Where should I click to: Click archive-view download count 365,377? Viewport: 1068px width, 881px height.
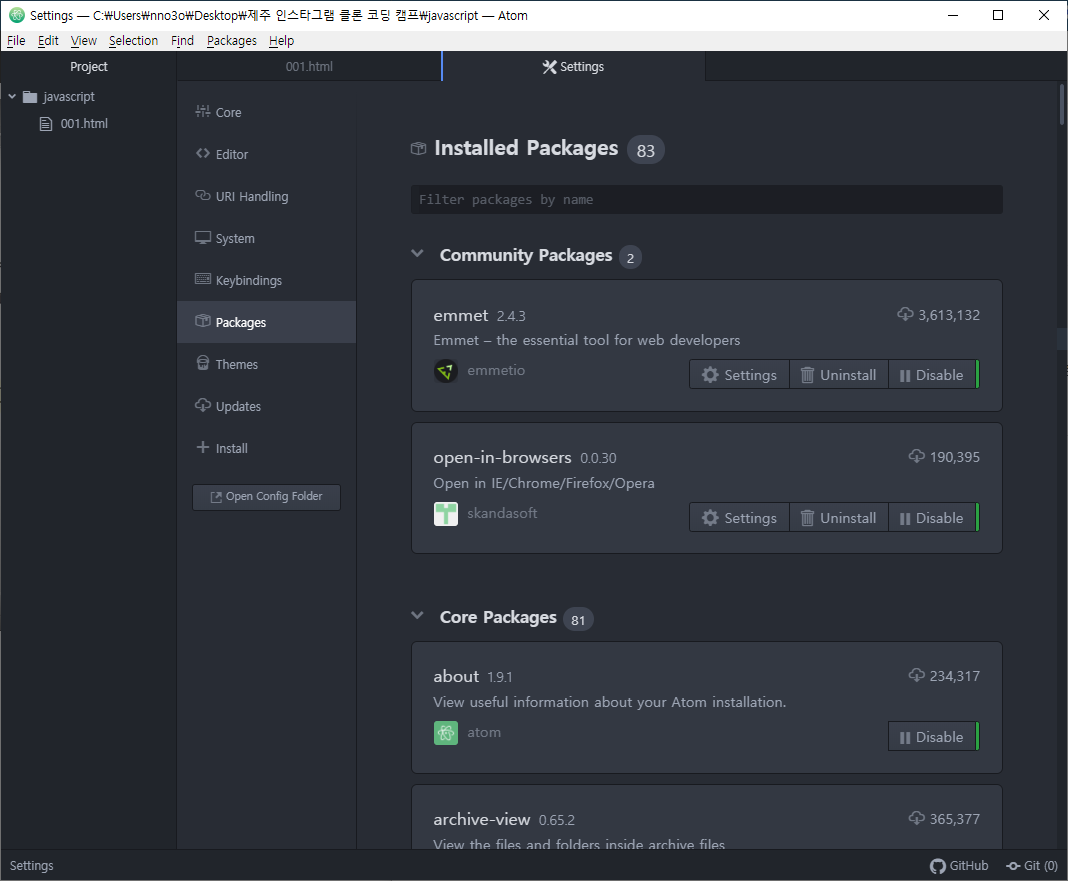(944, 819)
